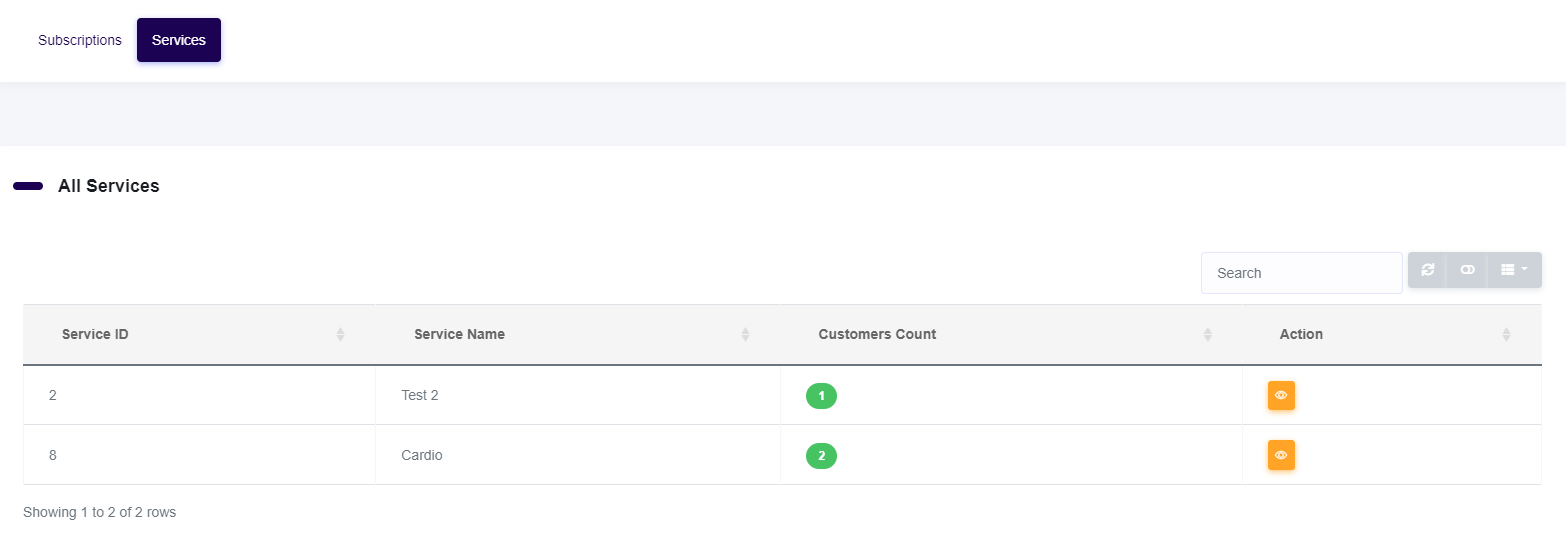Click the Customers Count header label

point(877,334)
